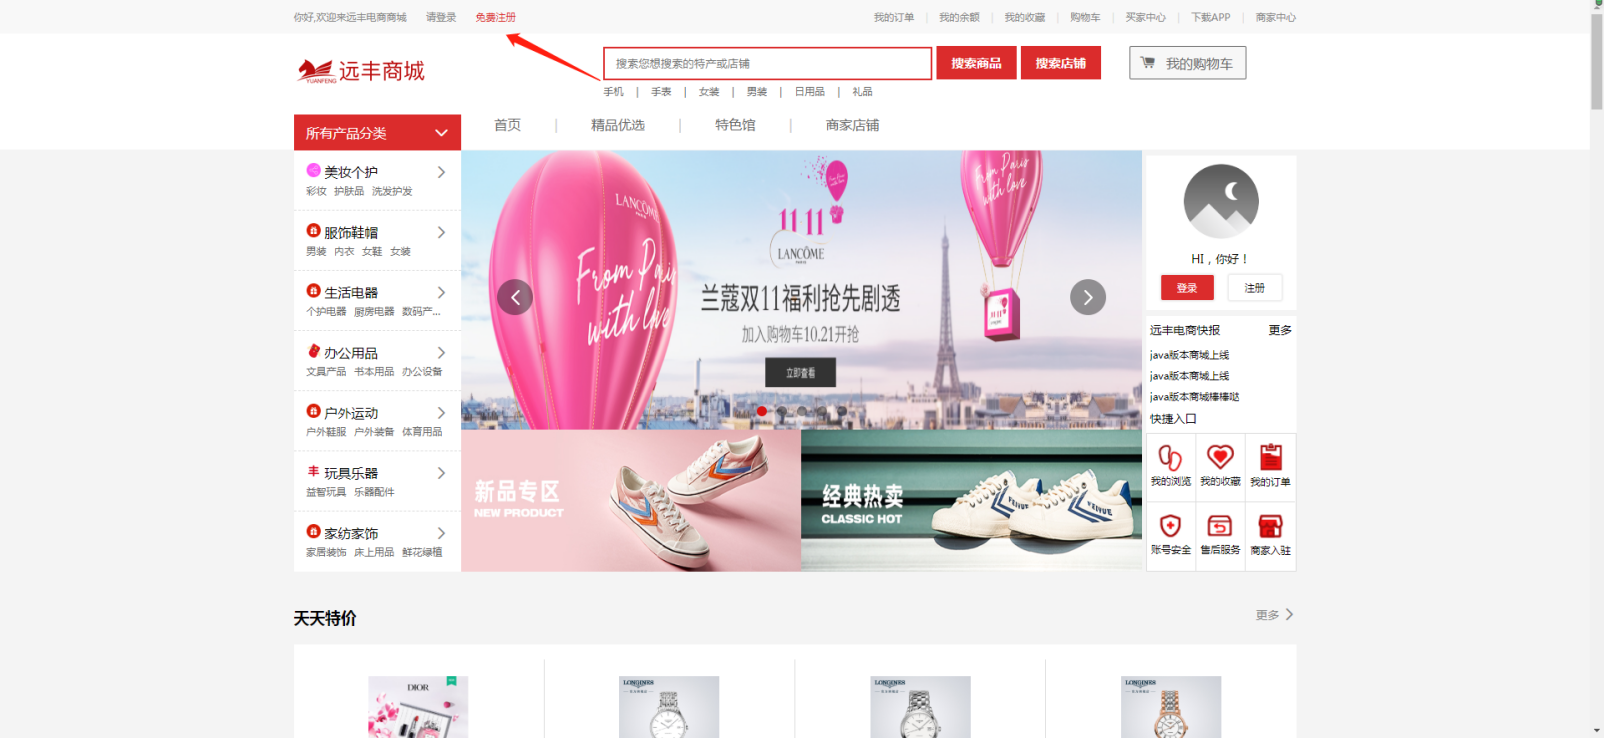Open 我的收藏 heart shortcut icon
The height and width of the screenshot is (738, 1604).
pos(1220,457)
